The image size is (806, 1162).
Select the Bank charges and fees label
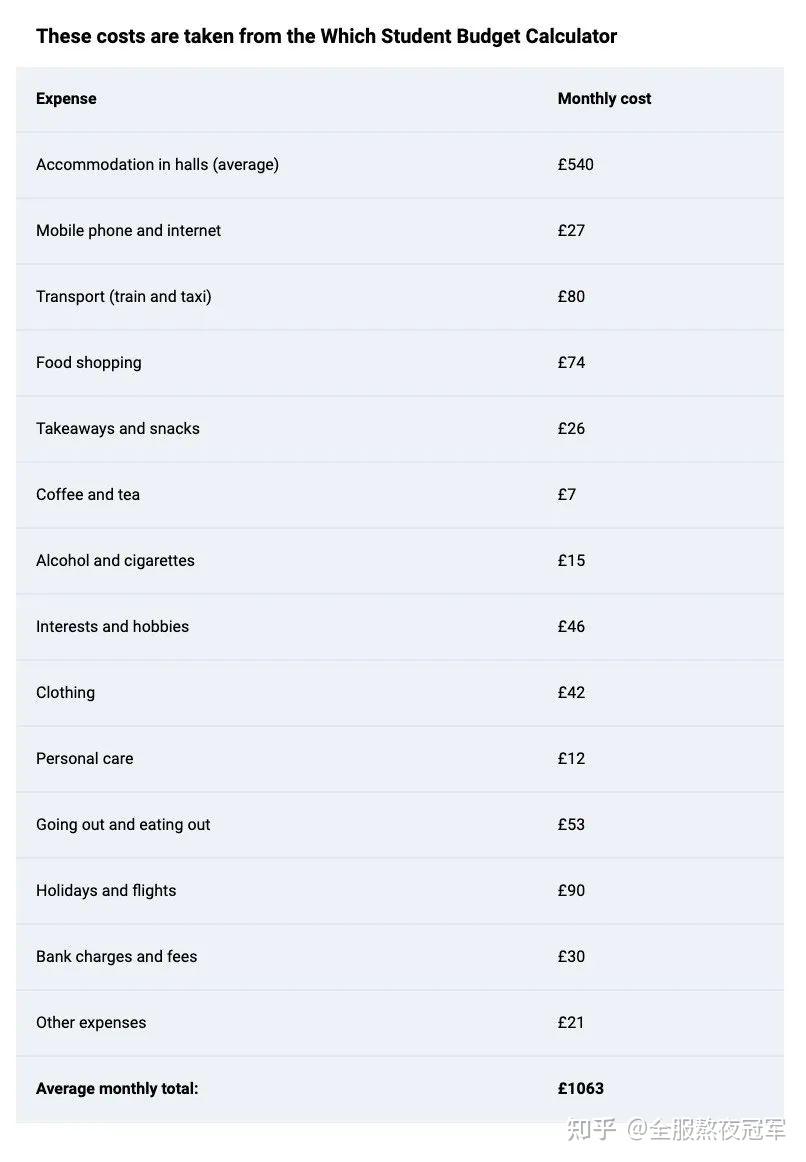pos(116,956)
